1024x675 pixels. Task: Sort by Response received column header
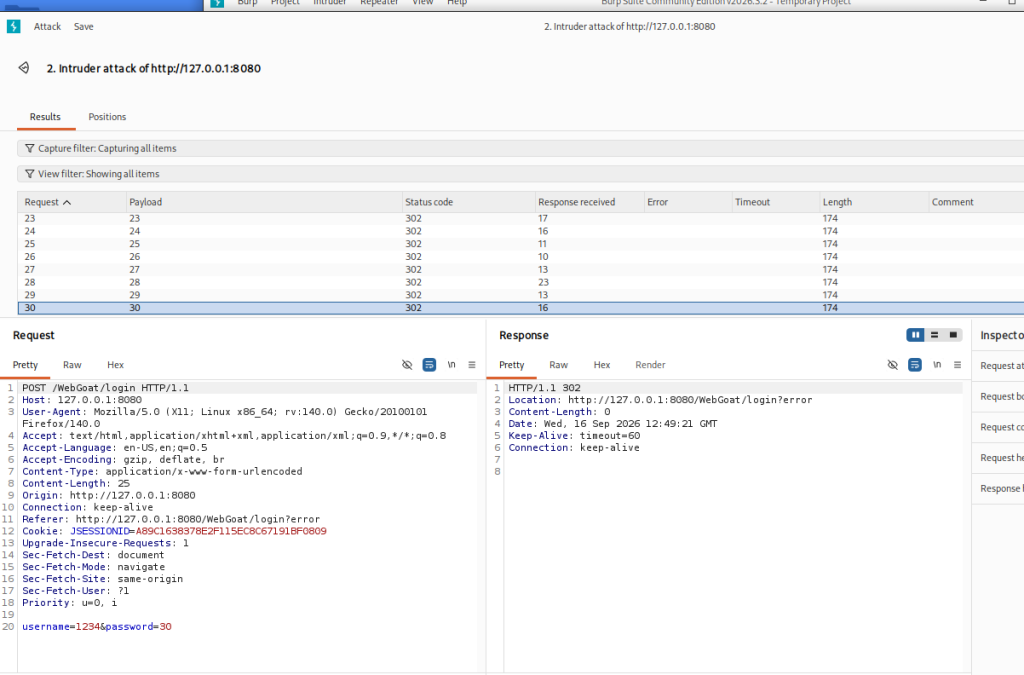590,202
